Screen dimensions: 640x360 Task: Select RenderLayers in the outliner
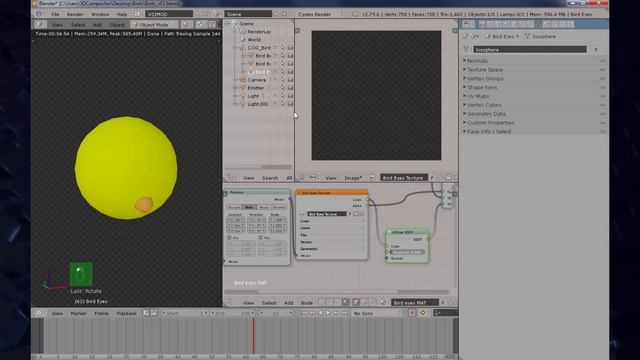click(x=259, y=31)
